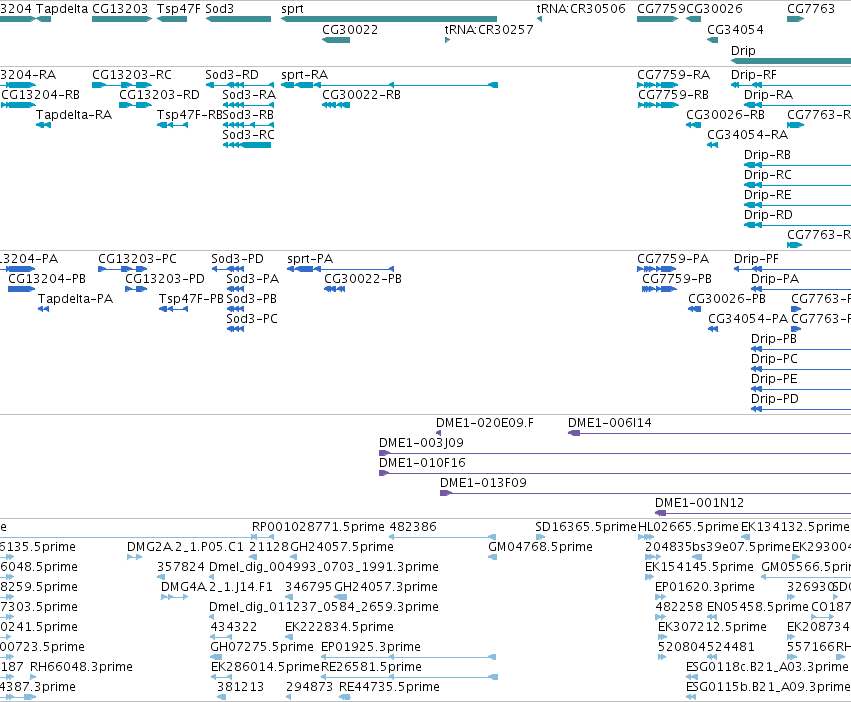Select BAC clone DME1-010F16
Image resolution: width=851 pixels, height=702 pixels.
click(615, 473)
